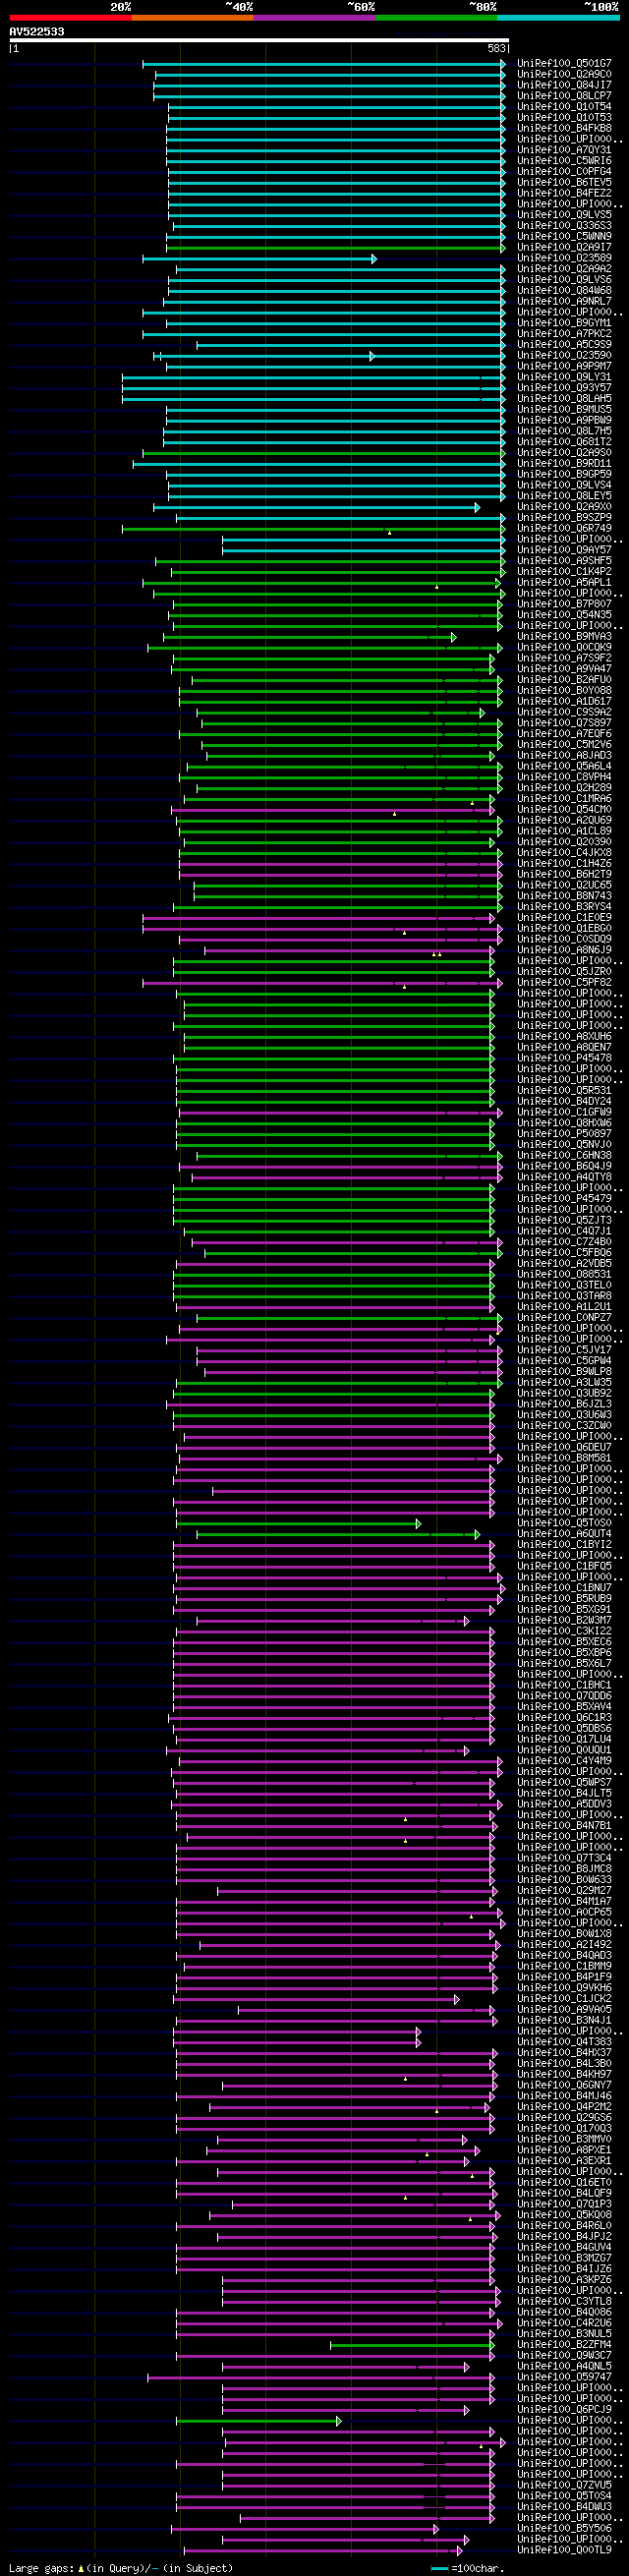629x2576 pixels.
Task: Click the UniRef100_Q6DEU7 label
Action: [565, 1448]
